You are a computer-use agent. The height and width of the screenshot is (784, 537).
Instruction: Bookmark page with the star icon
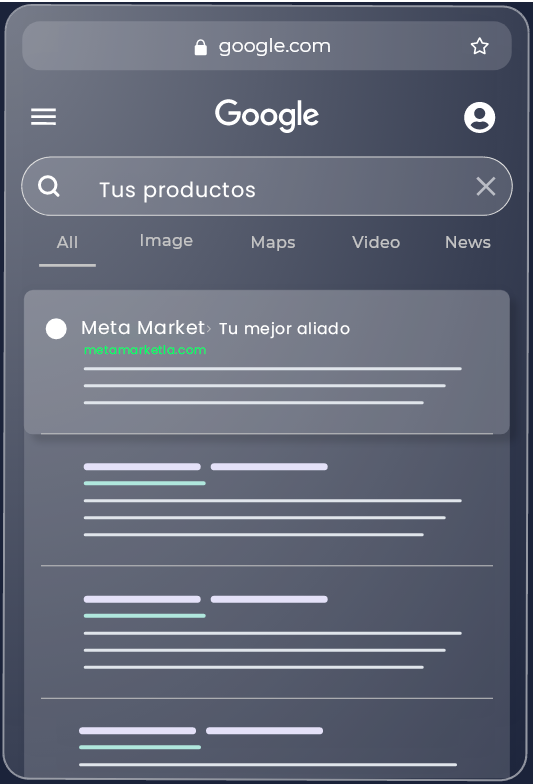click(x=479, y=46)
